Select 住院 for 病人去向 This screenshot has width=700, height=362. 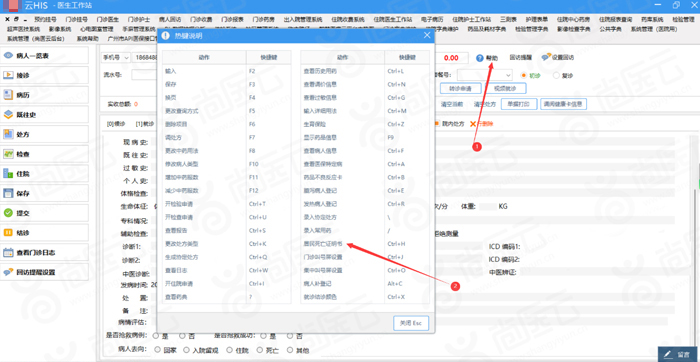tap(230, 350)
